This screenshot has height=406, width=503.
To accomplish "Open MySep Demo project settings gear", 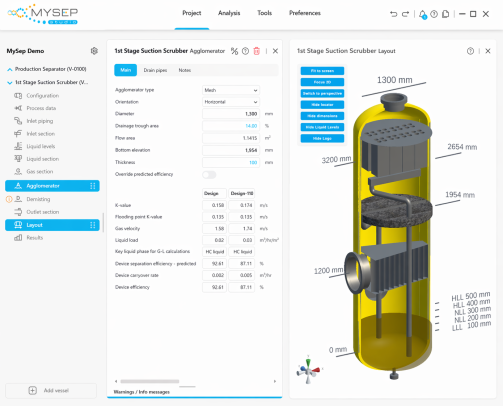I will click(x=94, y=51).
